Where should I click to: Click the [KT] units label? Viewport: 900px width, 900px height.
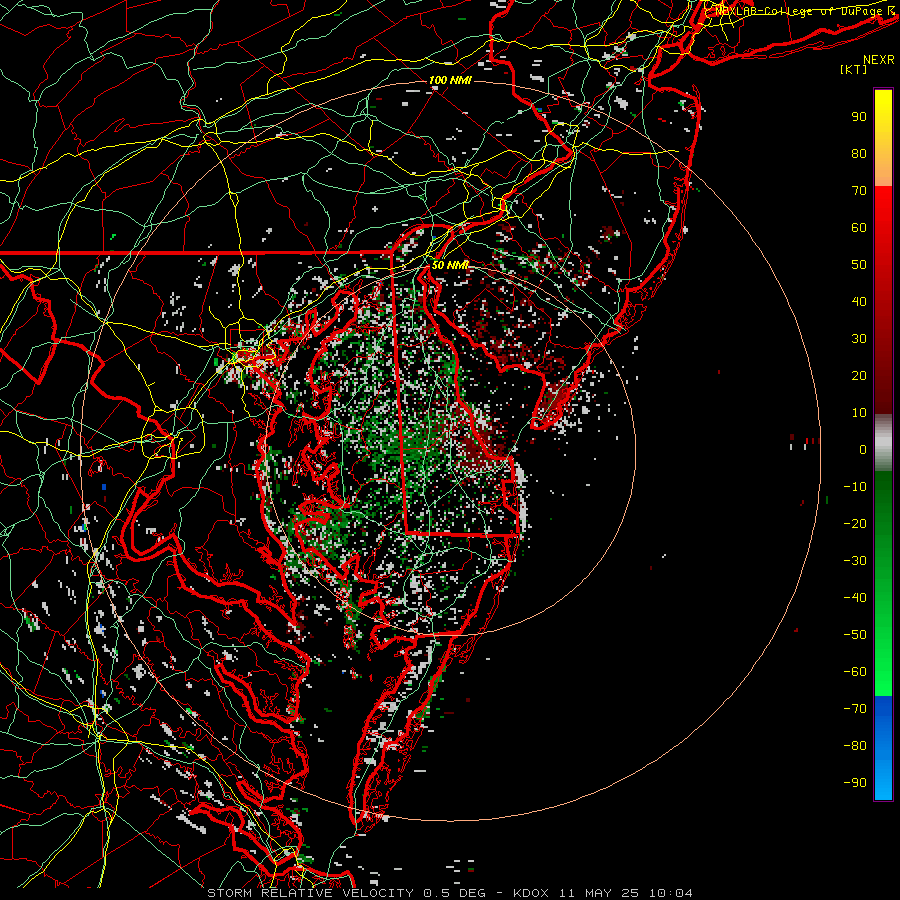[854, 69]
